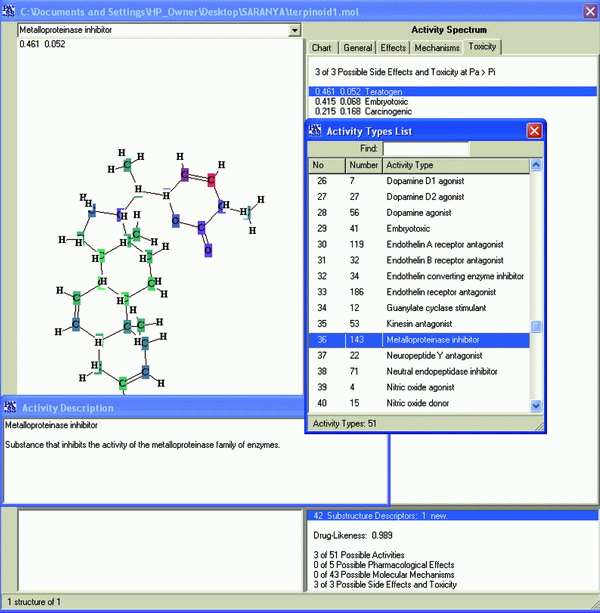Screen dimensions: 600x613
Task: Select Dopamine D1 agonist row
Action: (x=419, y=181)
